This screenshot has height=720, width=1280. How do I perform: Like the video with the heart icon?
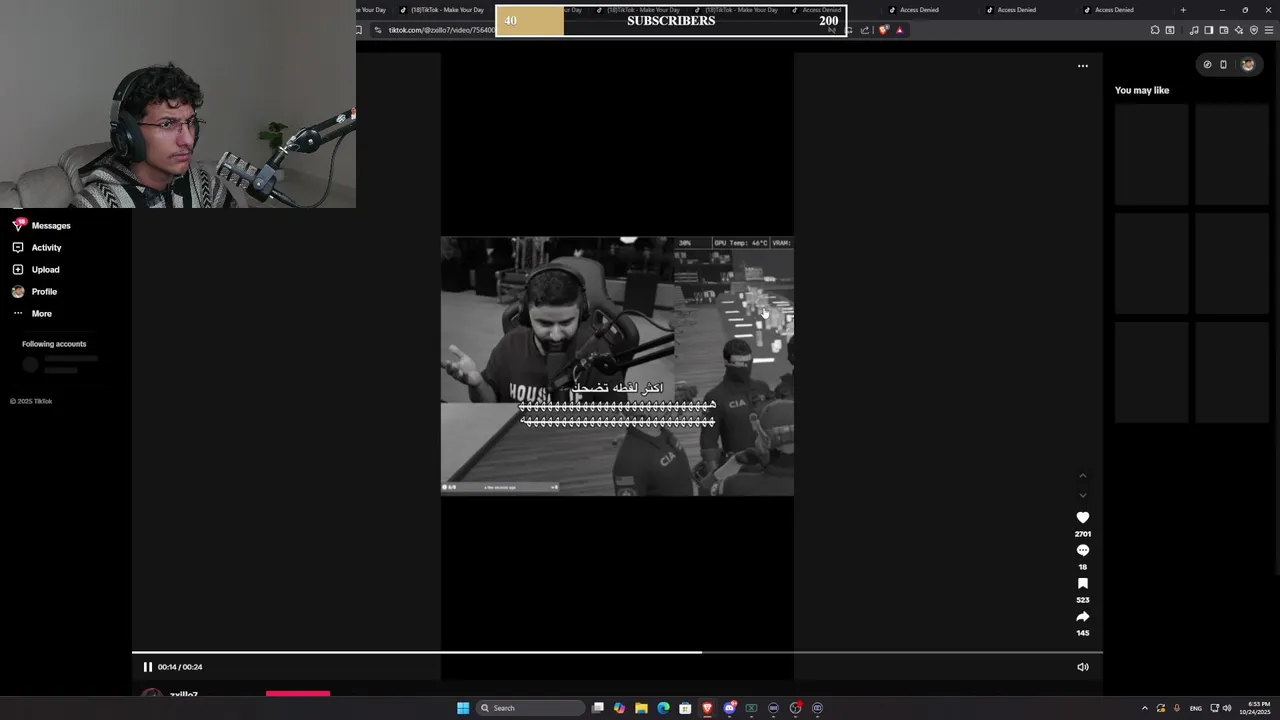(1082, 517)
